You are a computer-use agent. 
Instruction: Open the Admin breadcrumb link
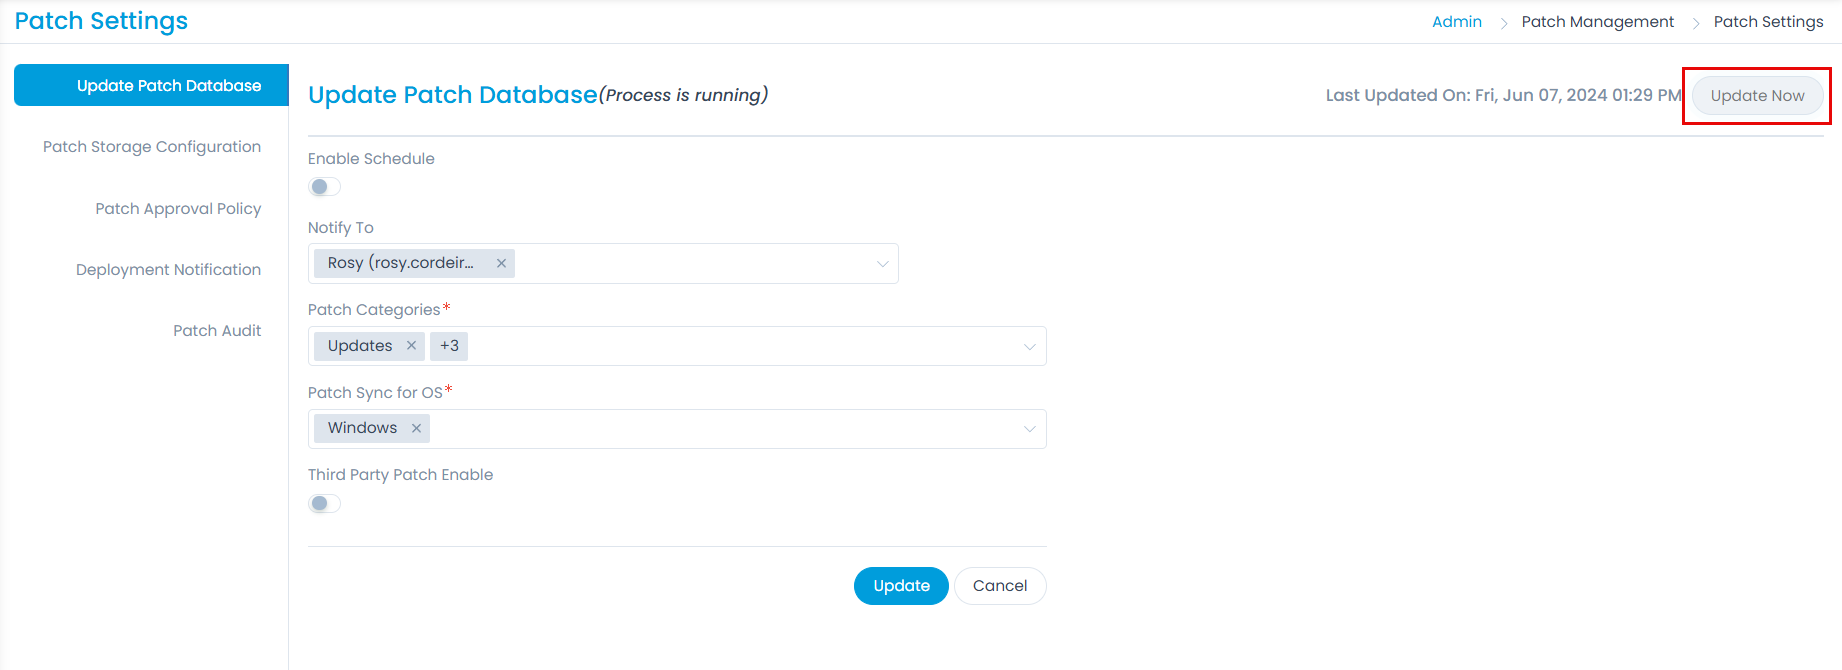point(1456,22)
